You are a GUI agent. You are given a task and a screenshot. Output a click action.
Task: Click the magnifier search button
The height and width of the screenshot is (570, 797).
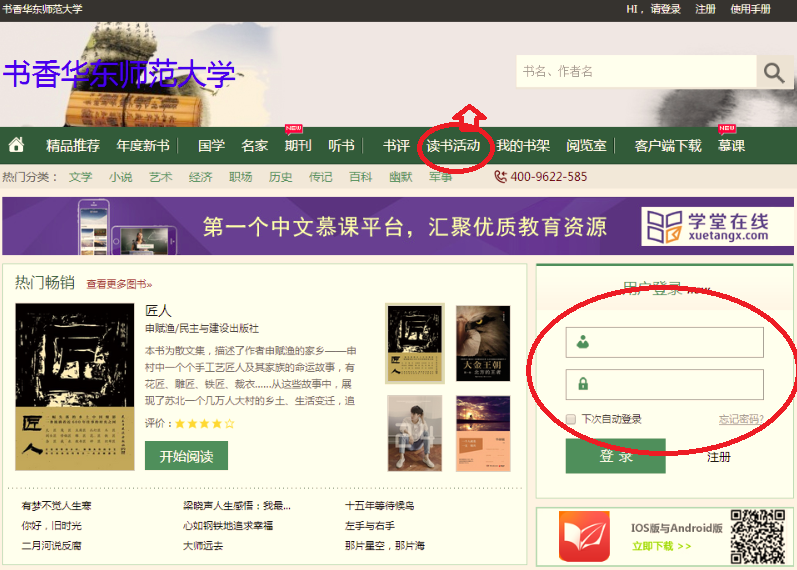(x=773, y=72)
